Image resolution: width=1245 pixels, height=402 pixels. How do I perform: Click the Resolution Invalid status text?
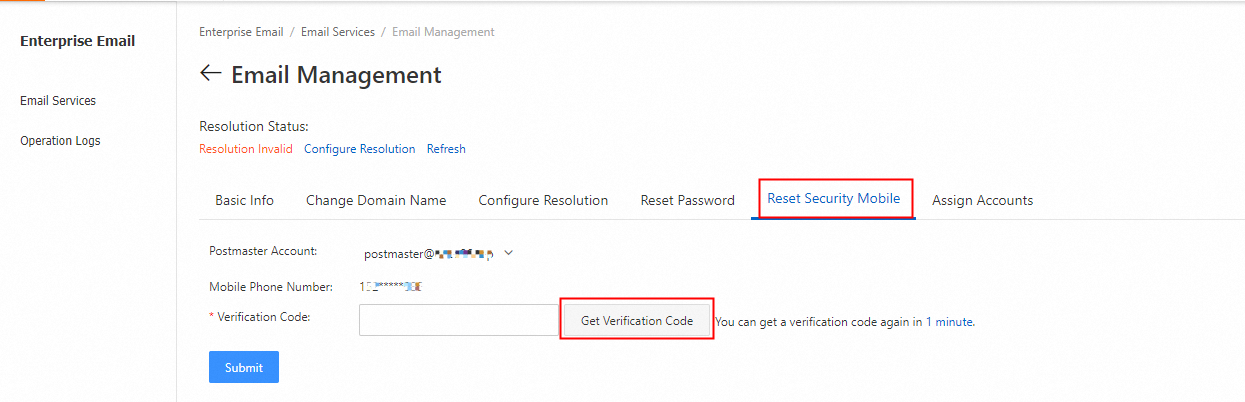click(x=246, y=149)
